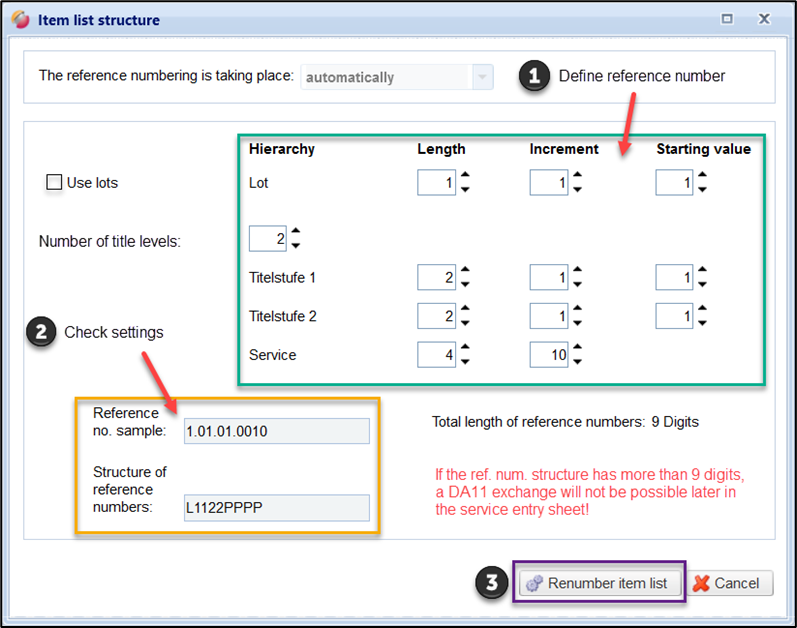The image size is (797, 628).
Task: Decrease the number of title levels
Action: click(296, 245)
